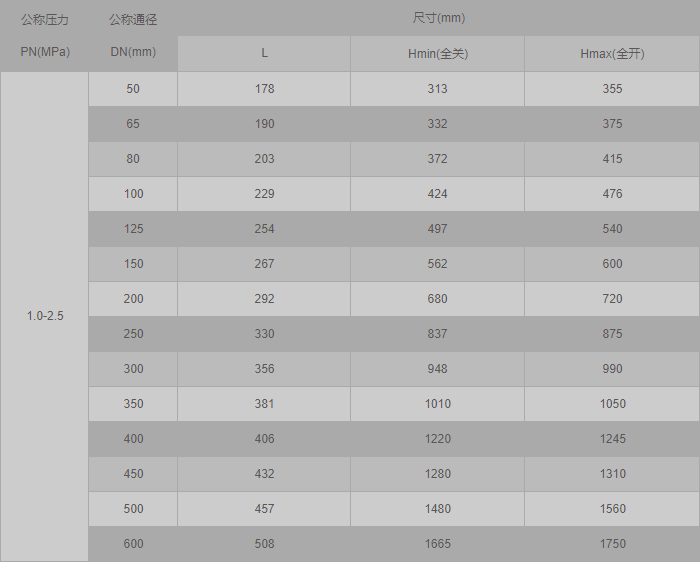Click the L value 267 cell
The height and width of the screenshot is (562, 700).
264,264
